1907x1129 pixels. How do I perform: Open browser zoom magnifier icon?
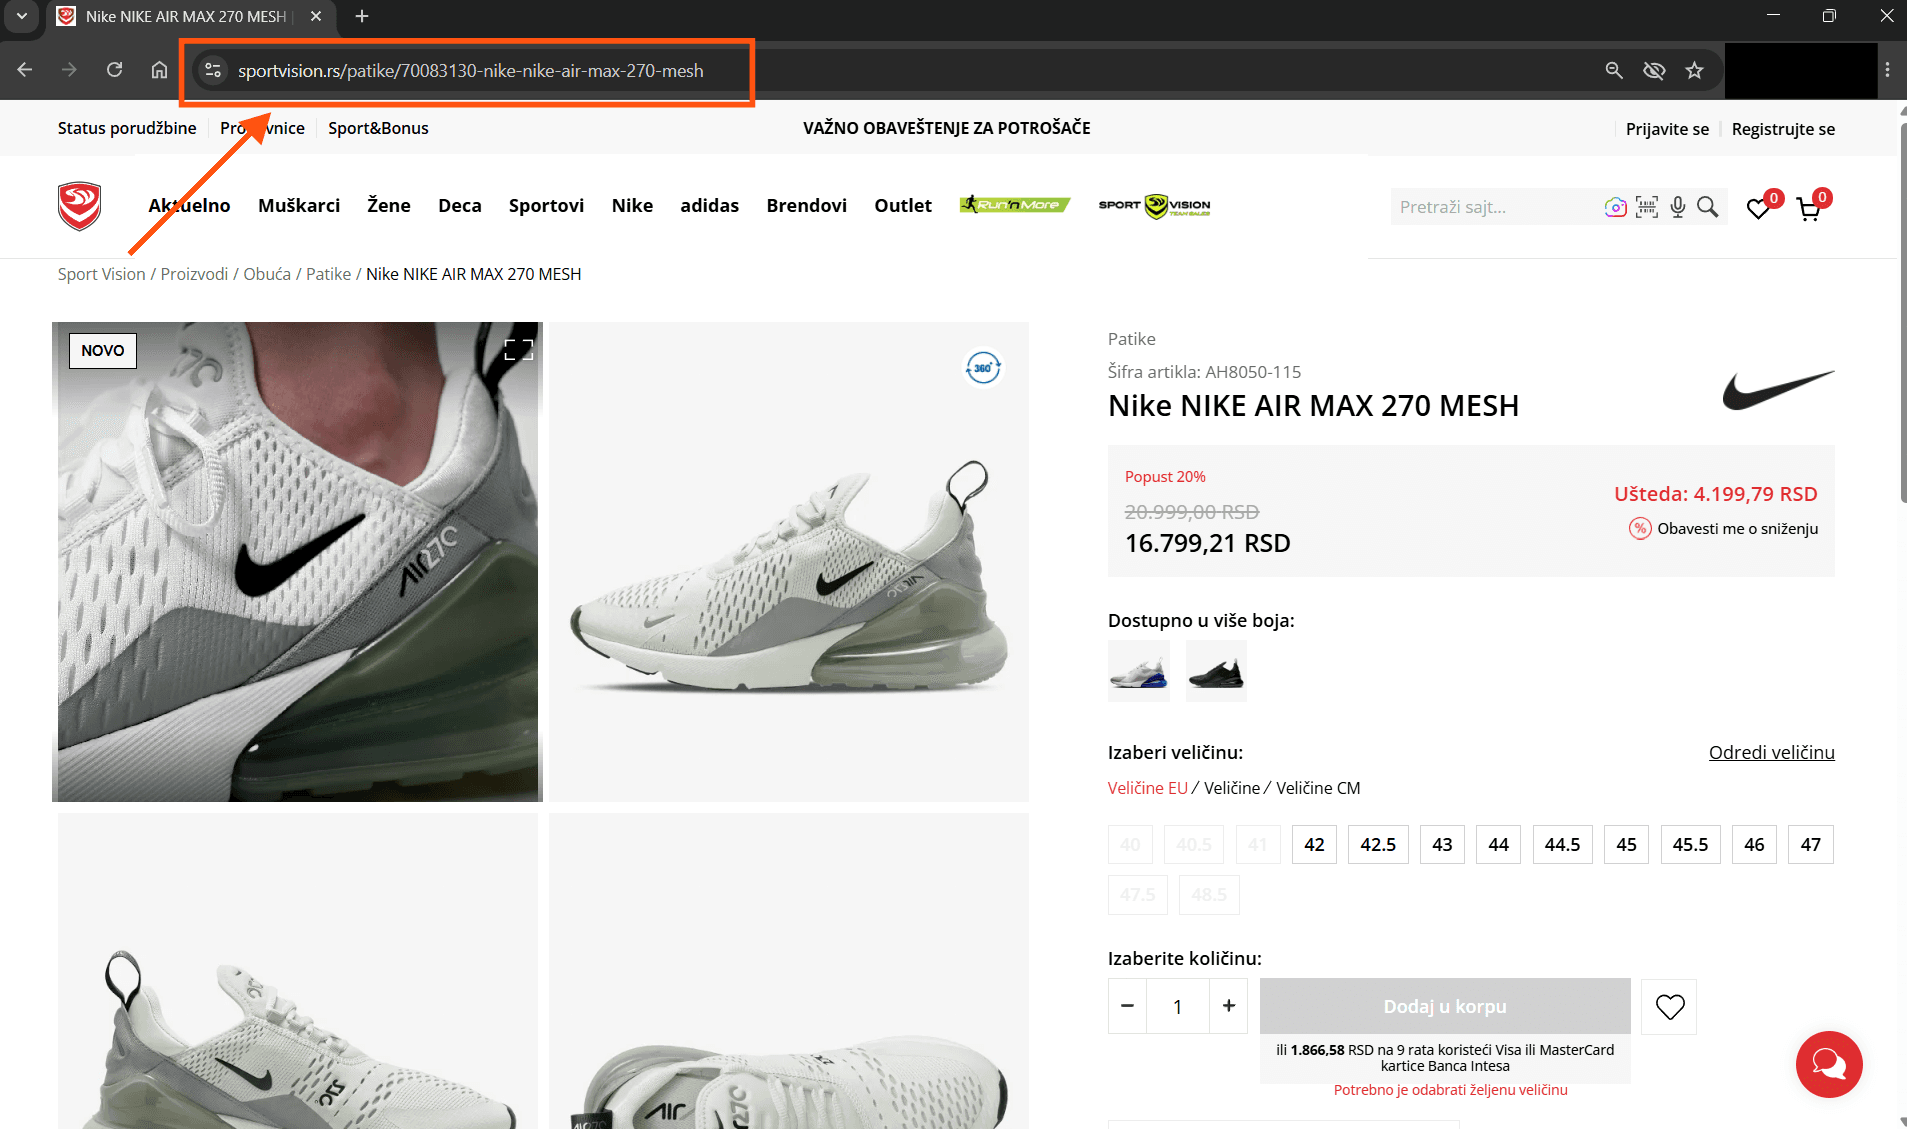pyautogui.click(x=1614, y=70)
